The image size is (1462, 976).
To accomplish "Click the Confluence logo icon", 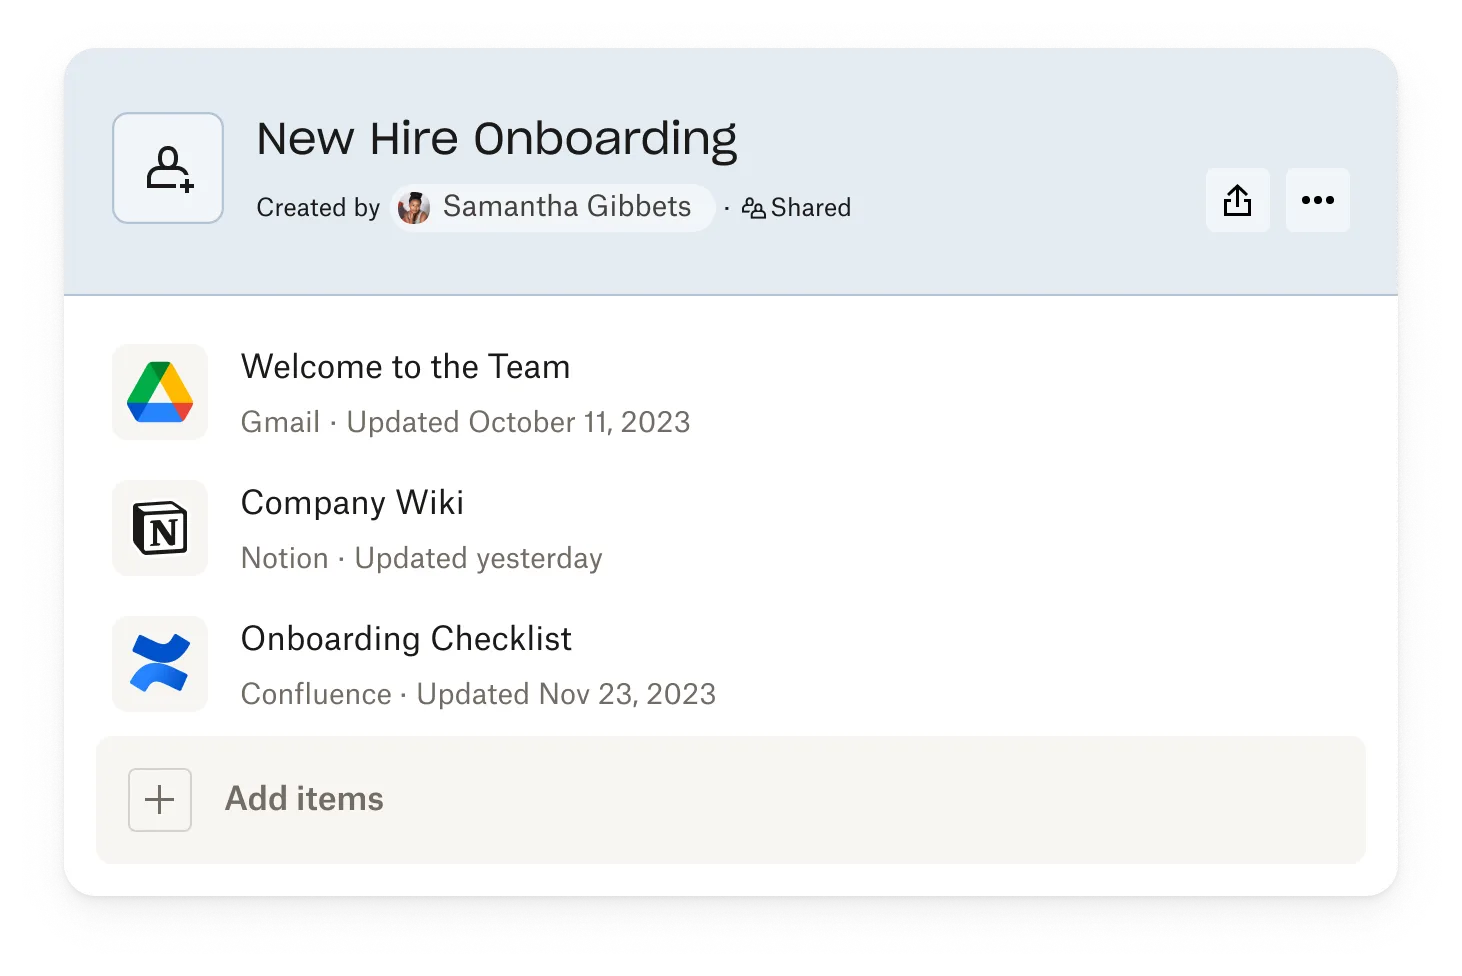I will (160, 664).
